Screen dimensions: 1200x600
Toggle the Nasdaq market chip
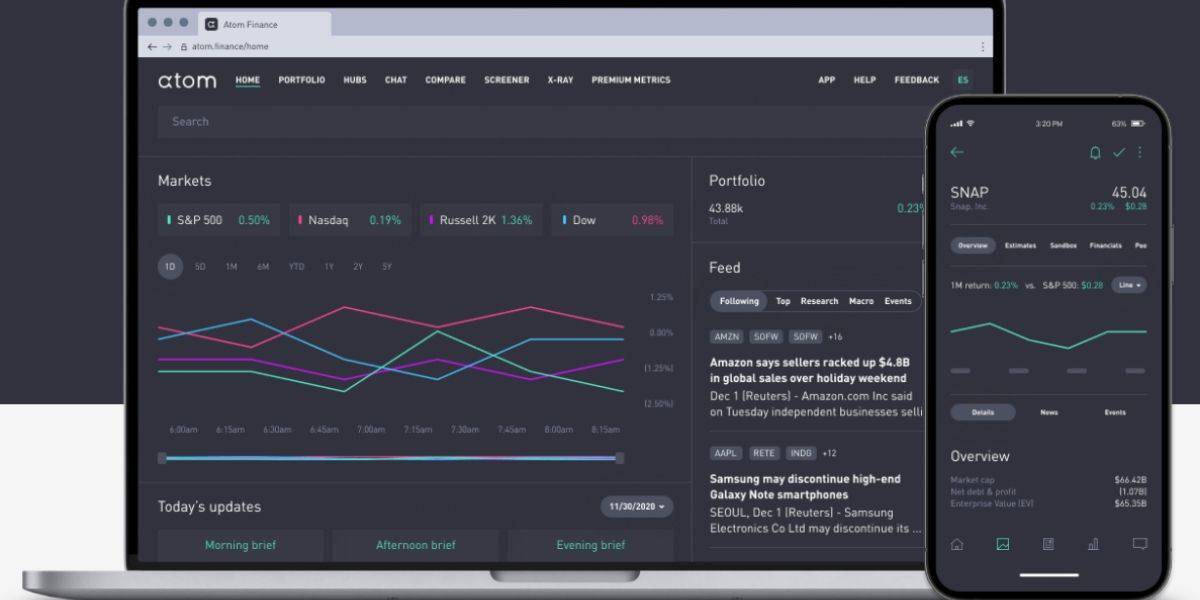350,220
